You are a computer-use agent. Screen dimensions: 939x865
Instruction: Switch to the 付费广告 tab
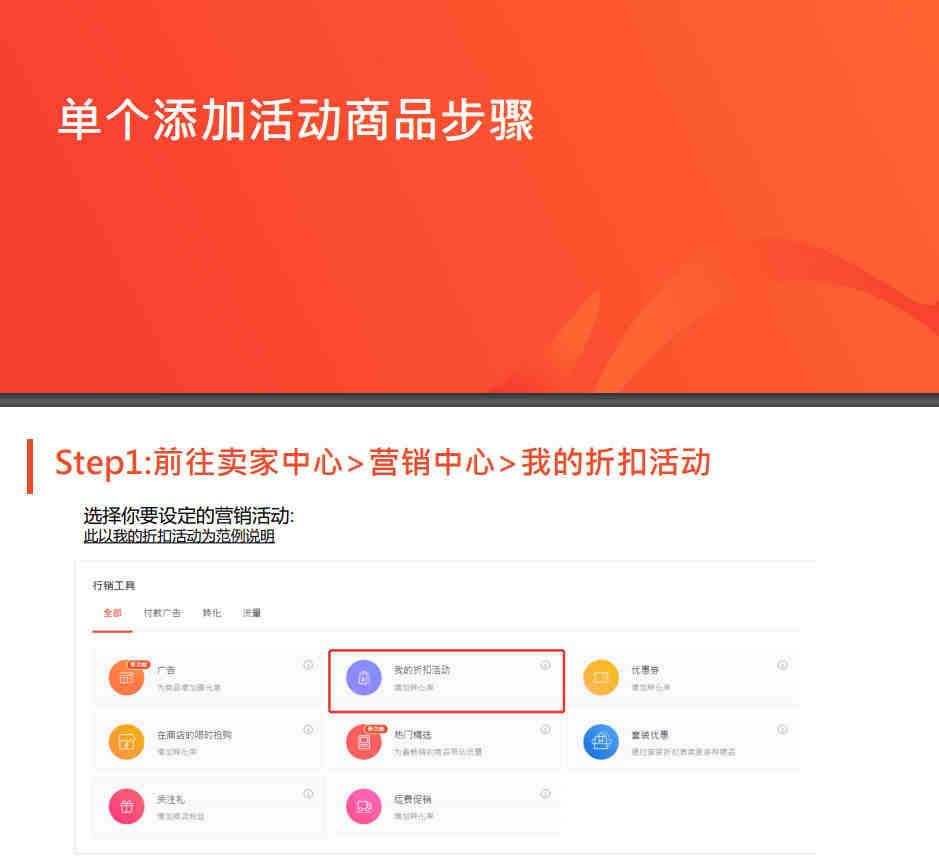tap(162, 613)
